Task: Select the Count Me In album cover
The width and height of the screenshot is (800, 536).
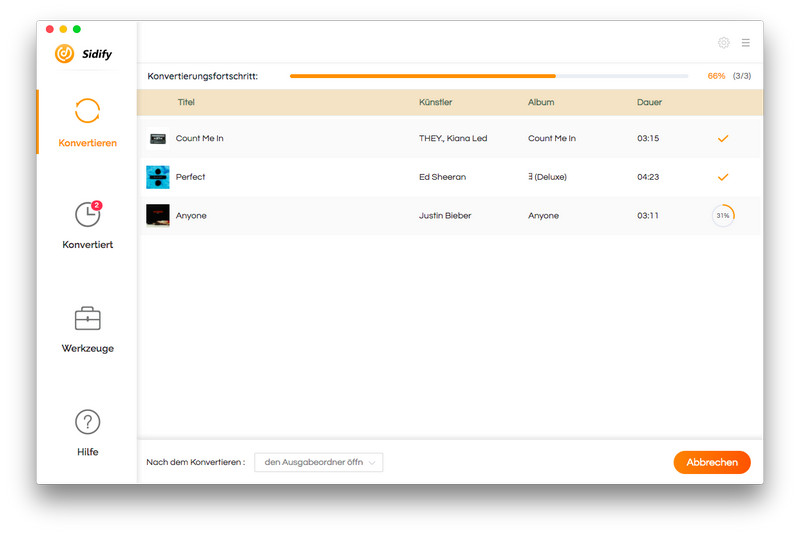Action: tap(158, 138)
